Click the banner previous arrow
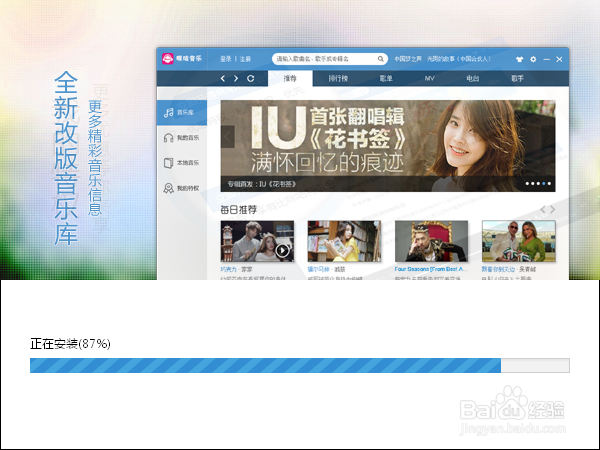The height and width of the screenshot is (450, 600). pos(228,137)
